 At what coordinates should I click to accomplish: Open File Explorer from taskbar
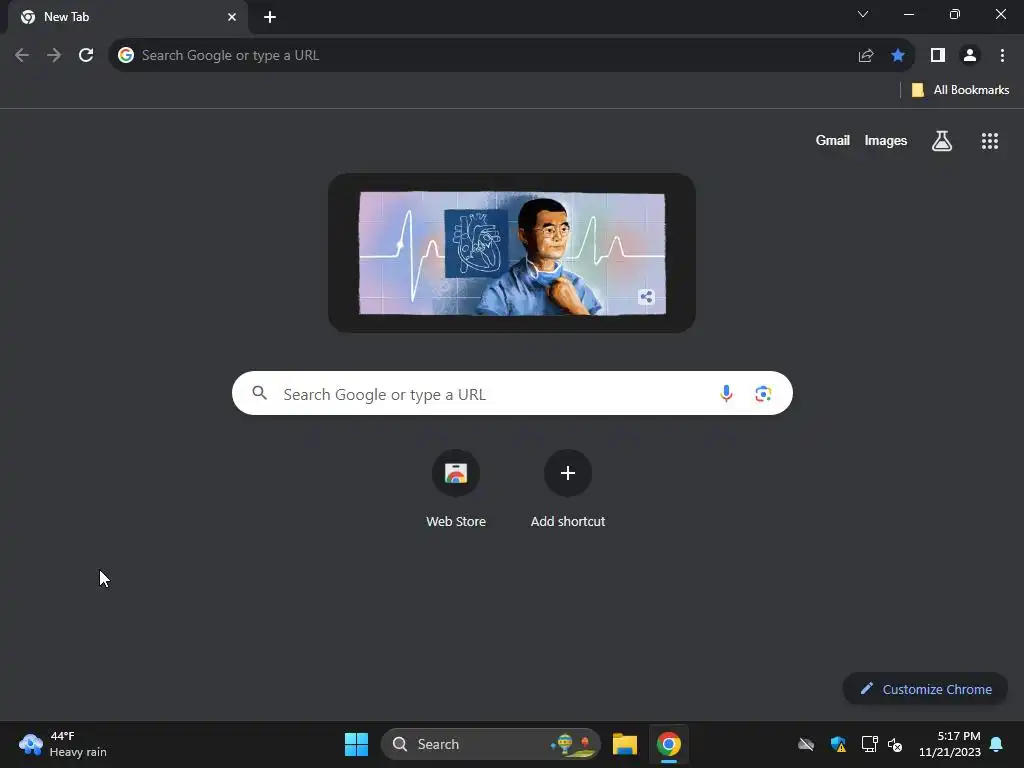tap(624, 744)
